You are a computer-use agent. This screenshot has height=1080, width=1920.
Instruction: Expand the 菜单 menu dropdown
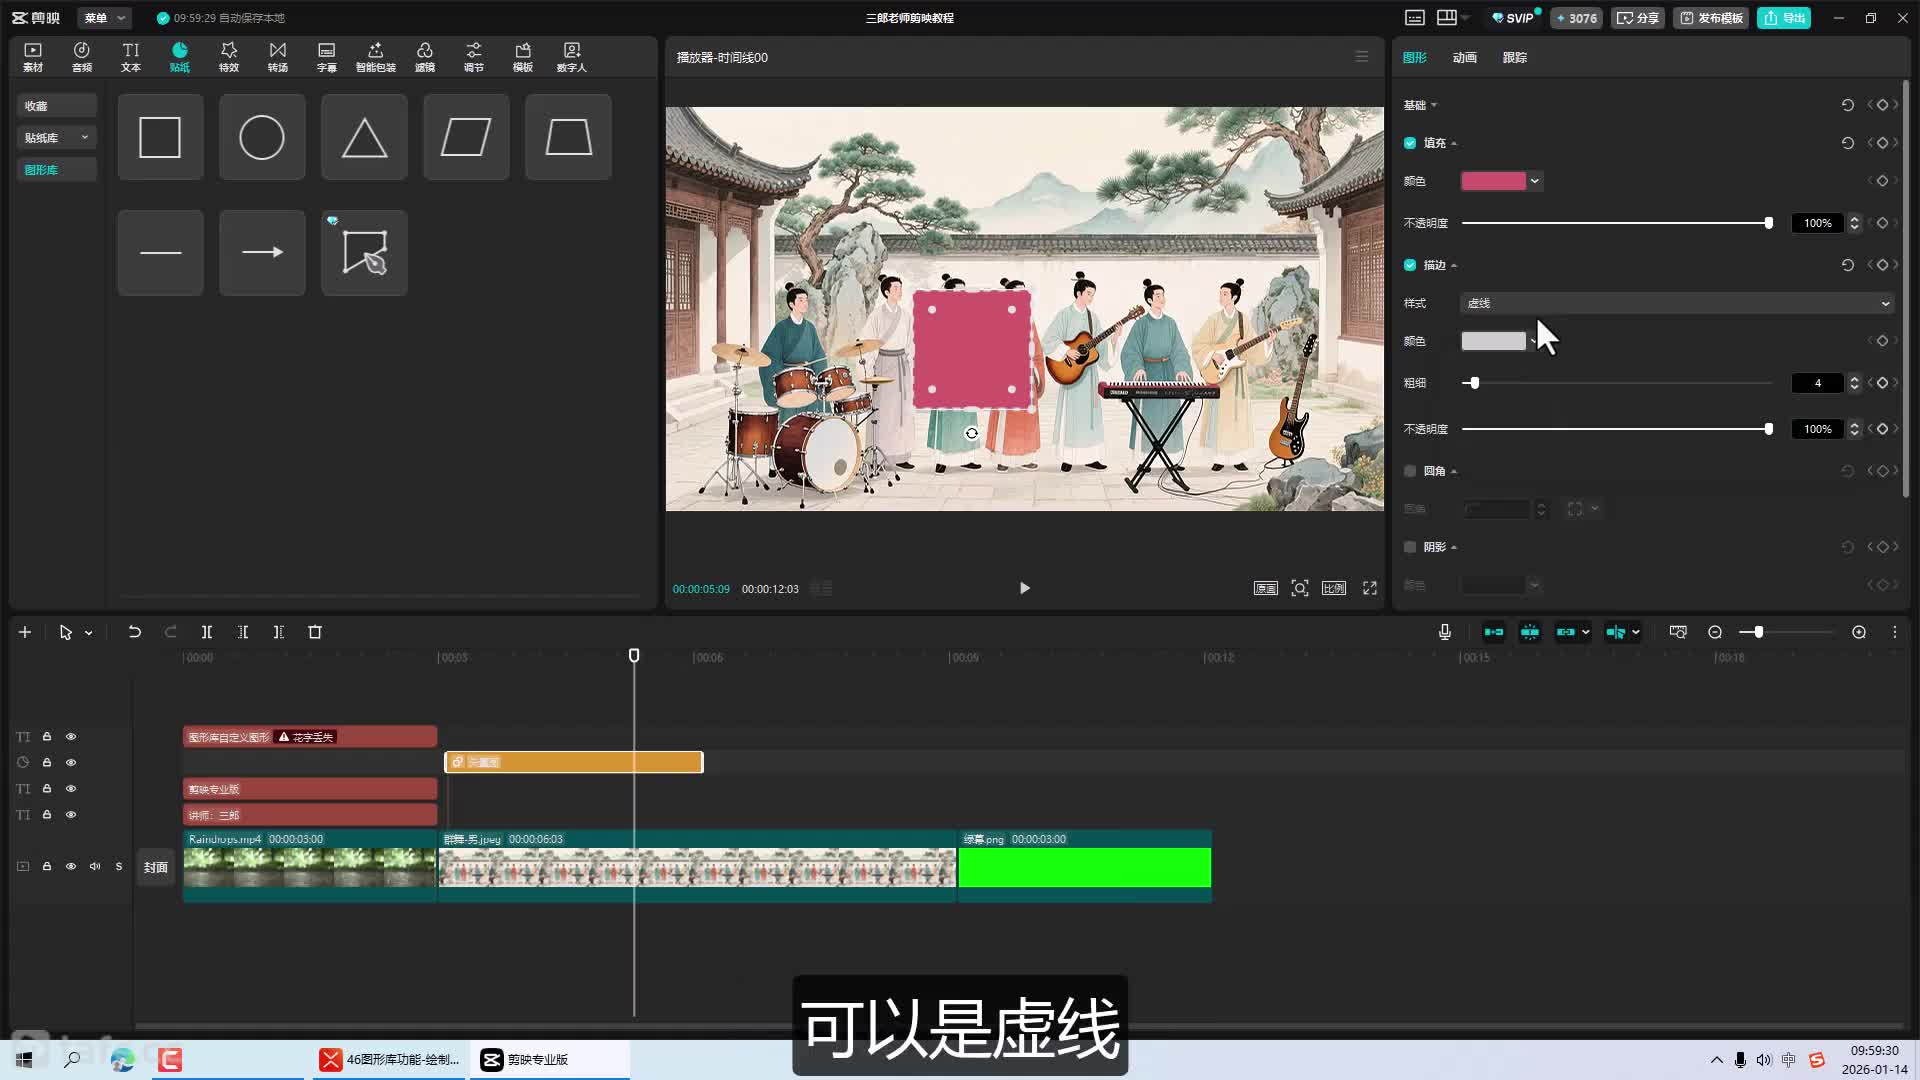tap(104, 18)
